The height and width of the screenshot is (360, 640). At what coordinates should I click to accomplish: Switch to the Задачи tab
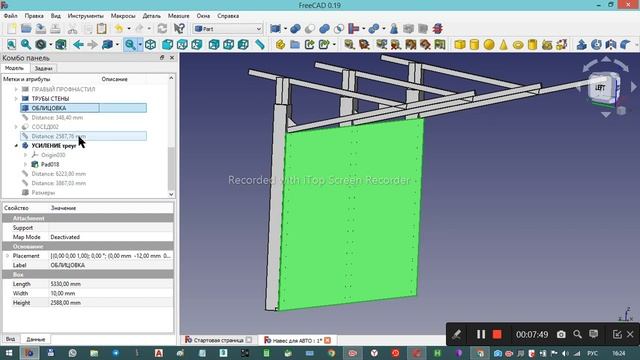pyautogui.click(x=43, y=69)
